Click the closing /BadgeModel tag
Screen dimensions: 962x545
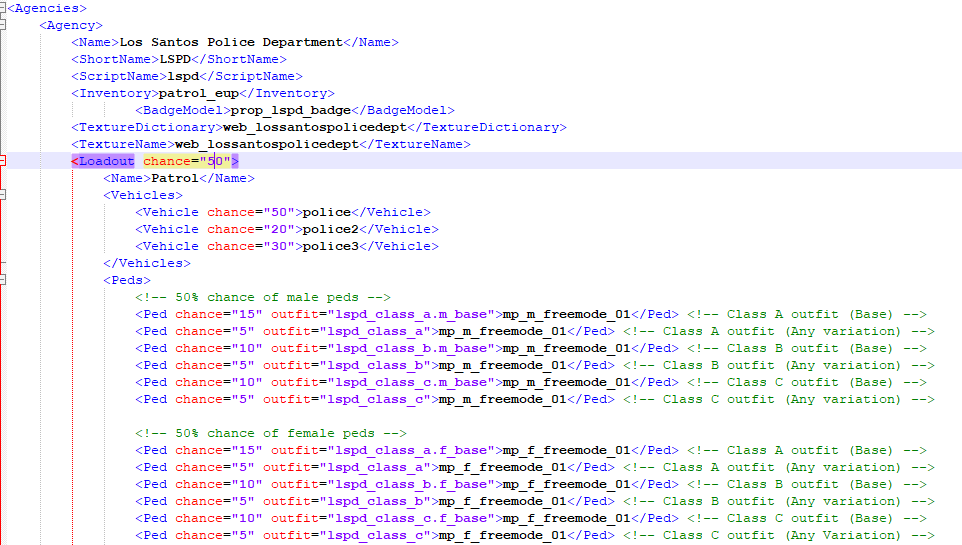[x=403, y=110]
